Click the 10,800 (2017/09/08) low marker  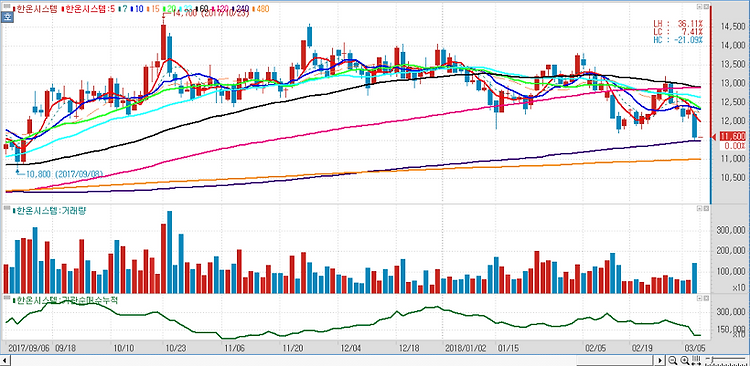60,174
